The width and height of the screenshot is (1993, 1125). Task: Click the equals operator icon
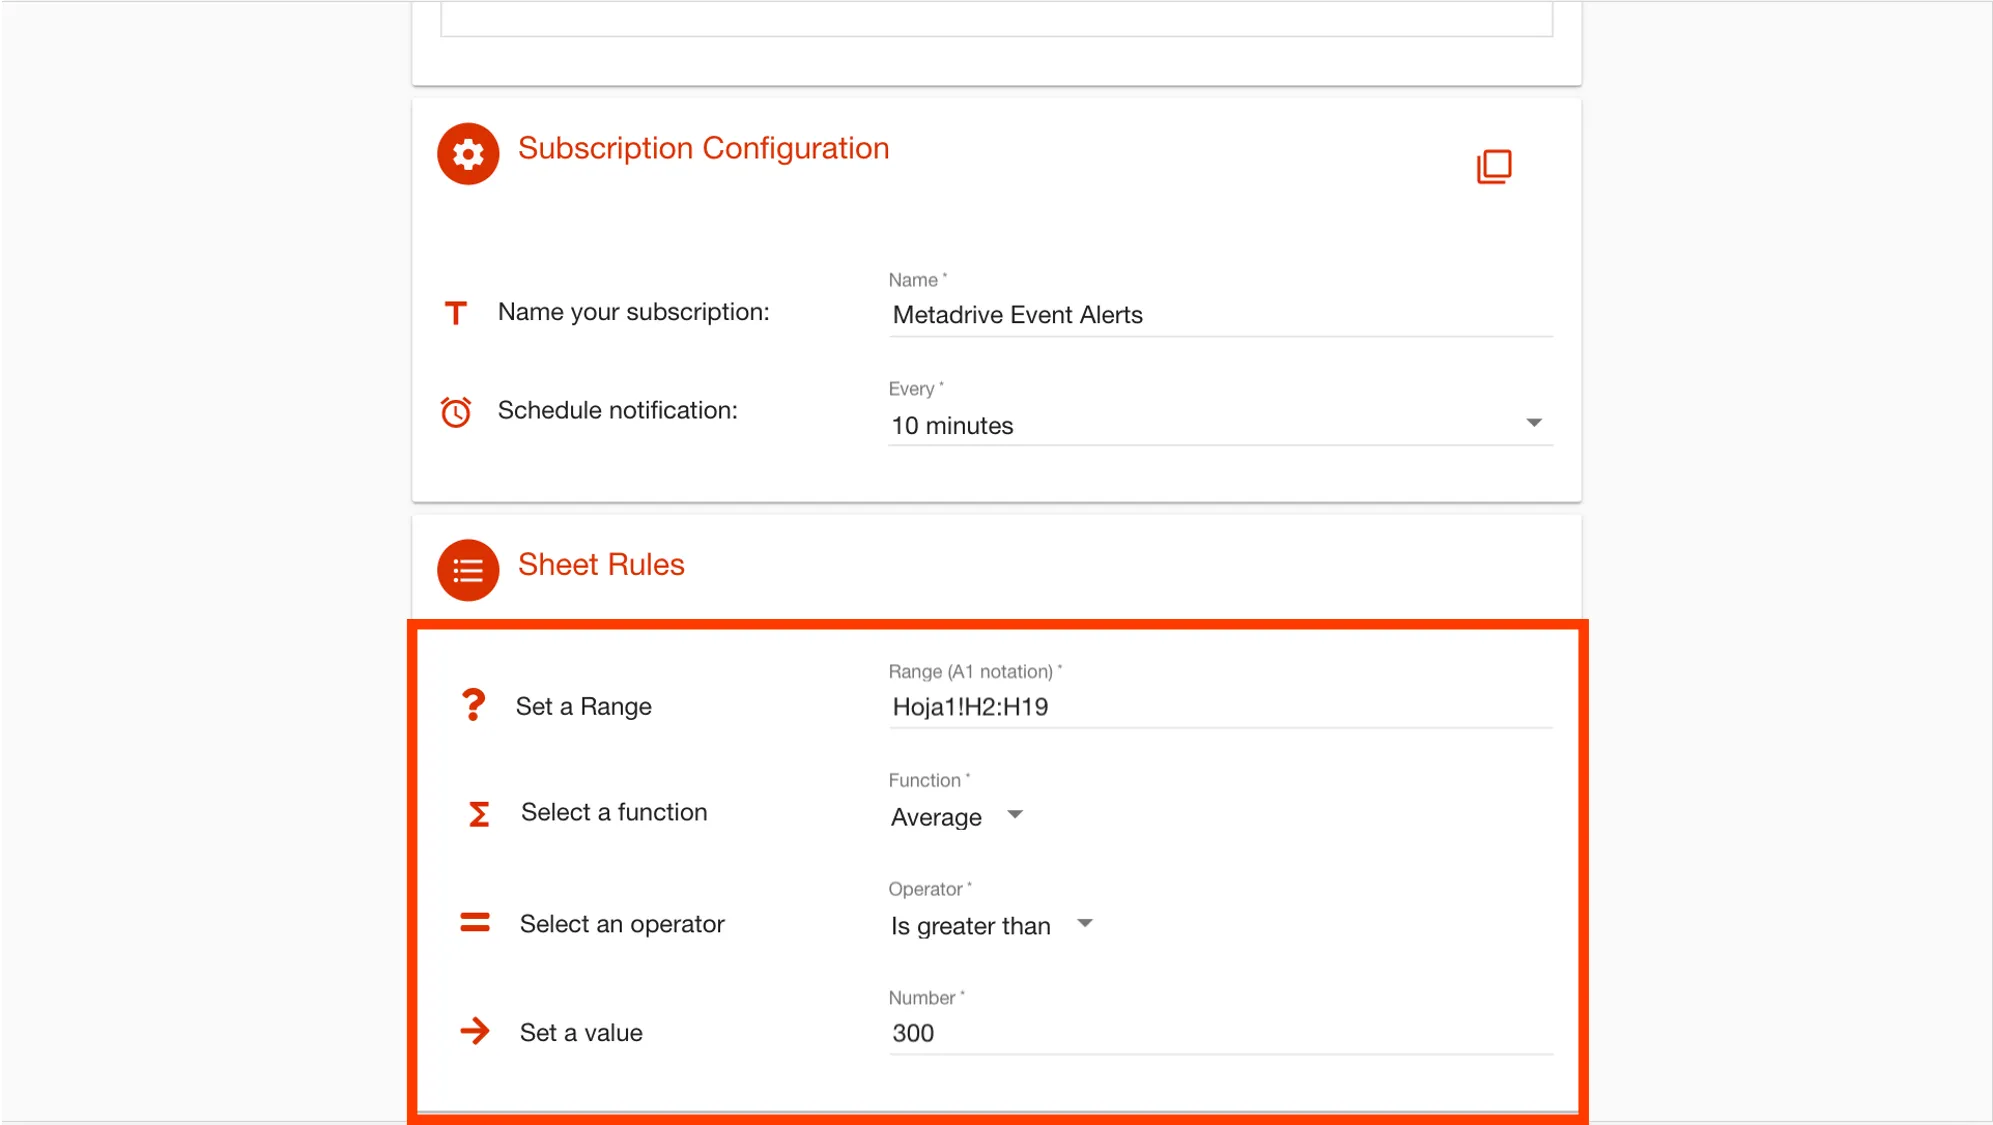coord(475,922)
